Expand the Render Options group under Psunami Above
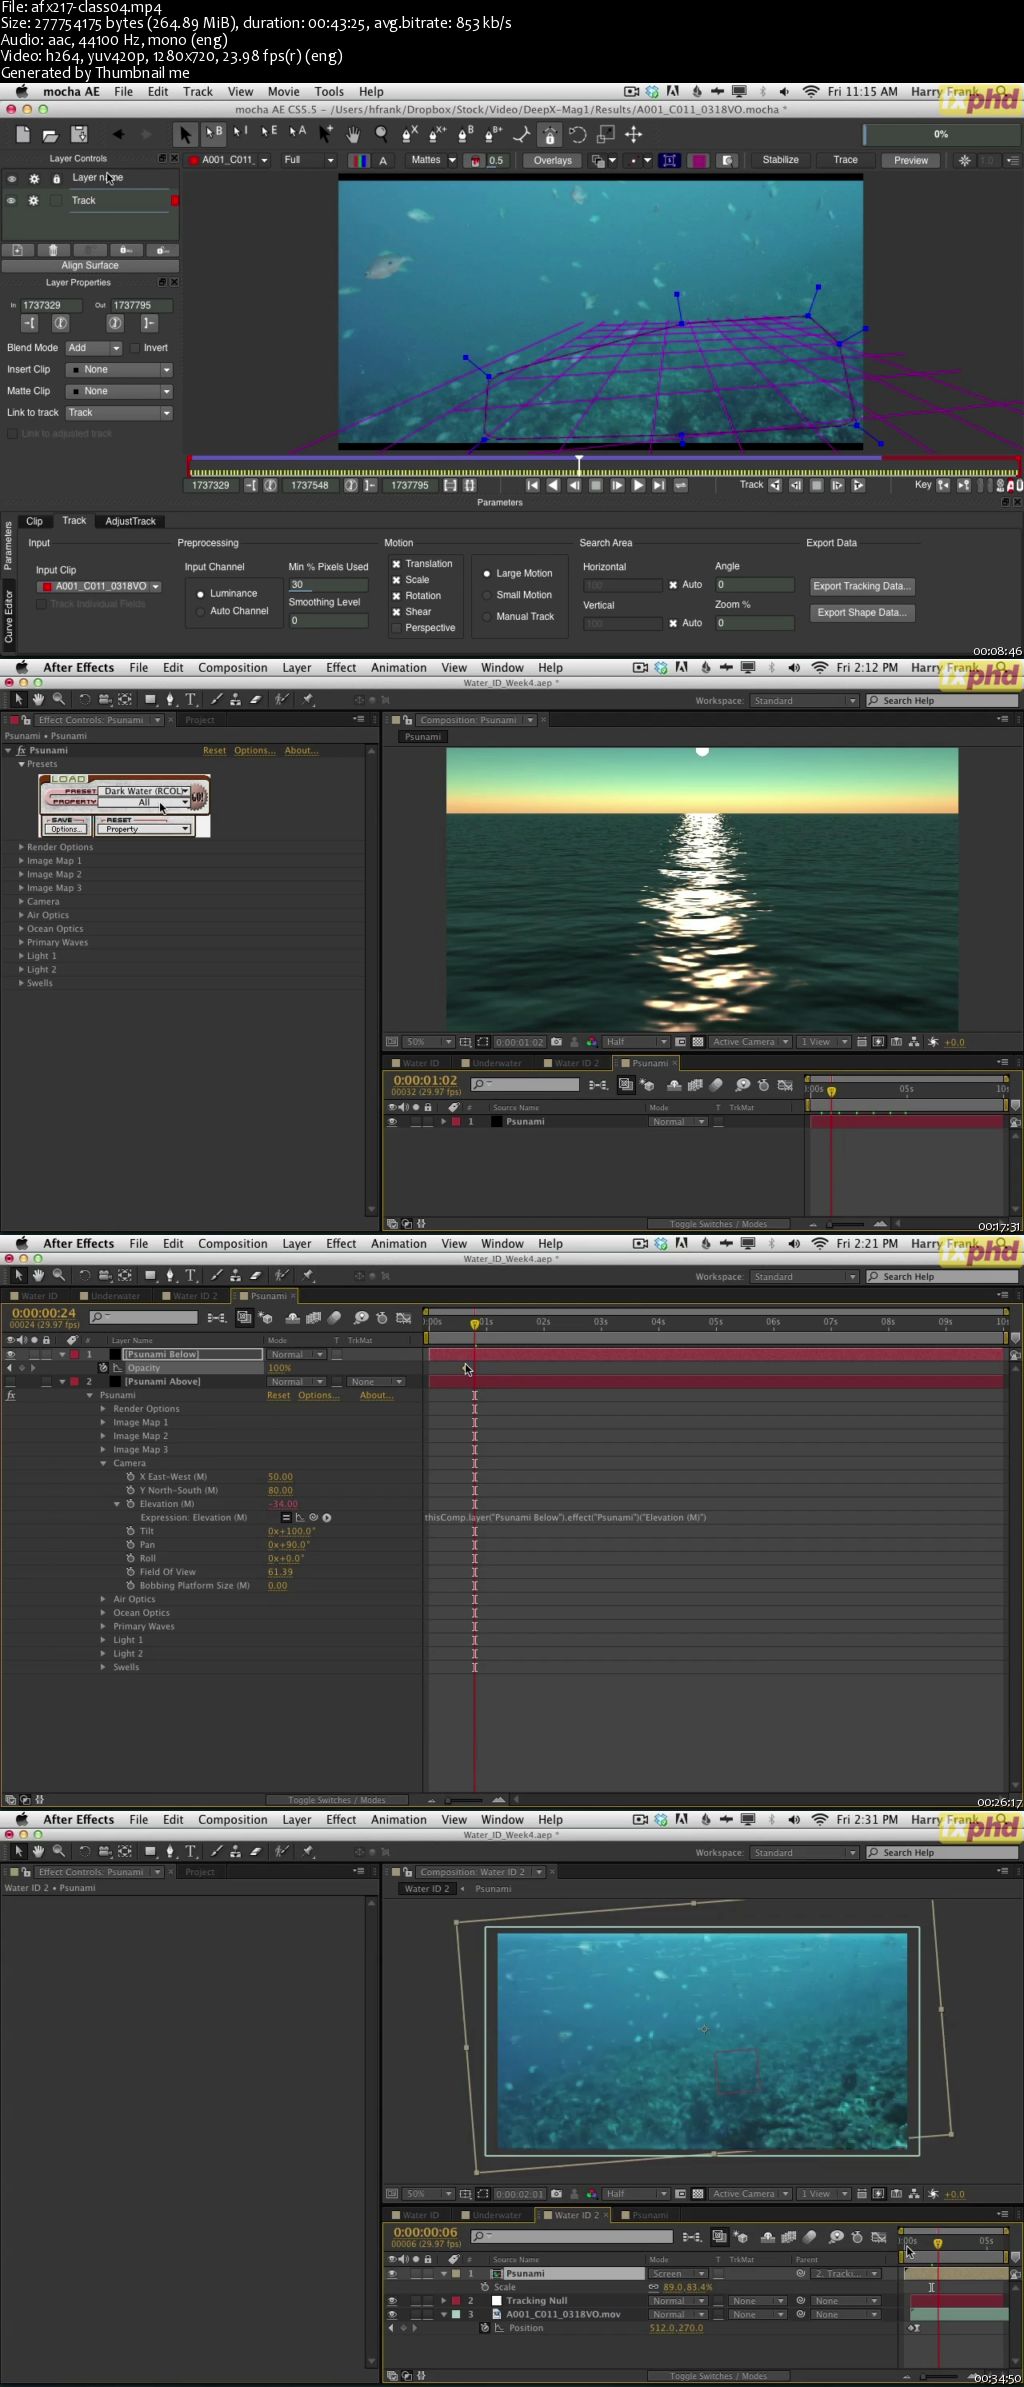Viewport: 1024px width, 2387px height. click(103, 1408)
